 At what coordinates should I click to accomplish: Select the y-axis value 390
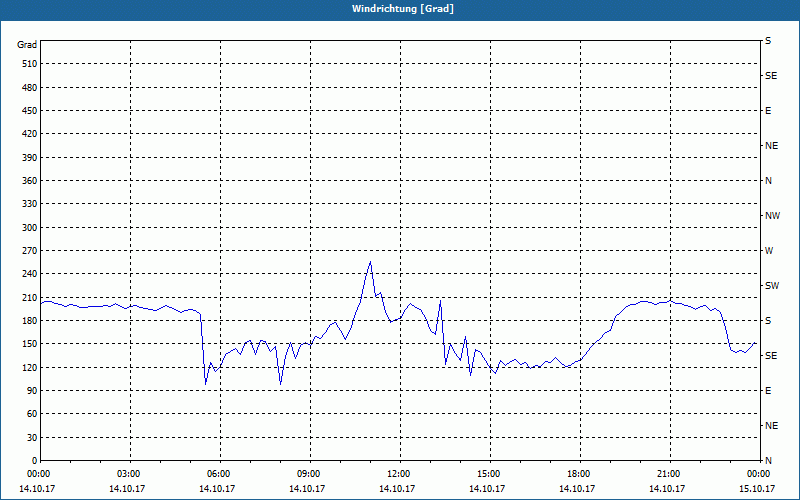pos(30,158)
